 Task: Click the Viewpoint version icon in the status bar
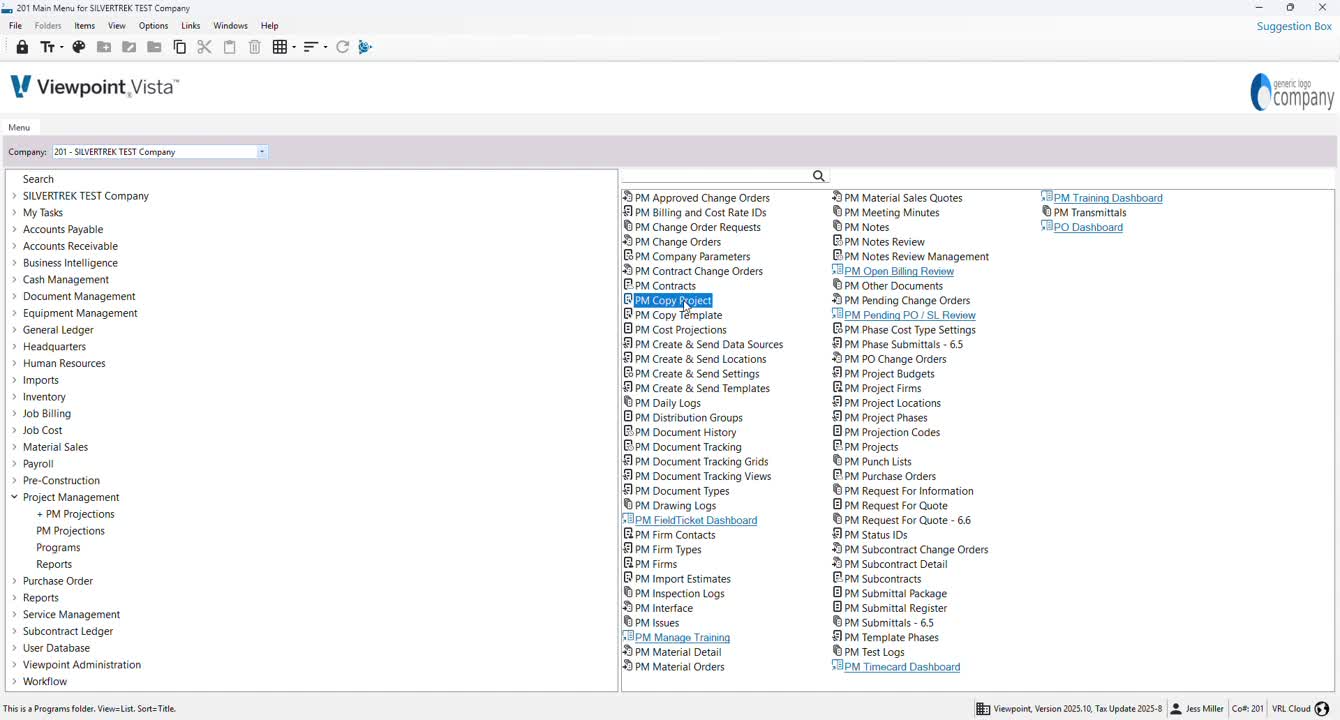(x=983, y=709)
